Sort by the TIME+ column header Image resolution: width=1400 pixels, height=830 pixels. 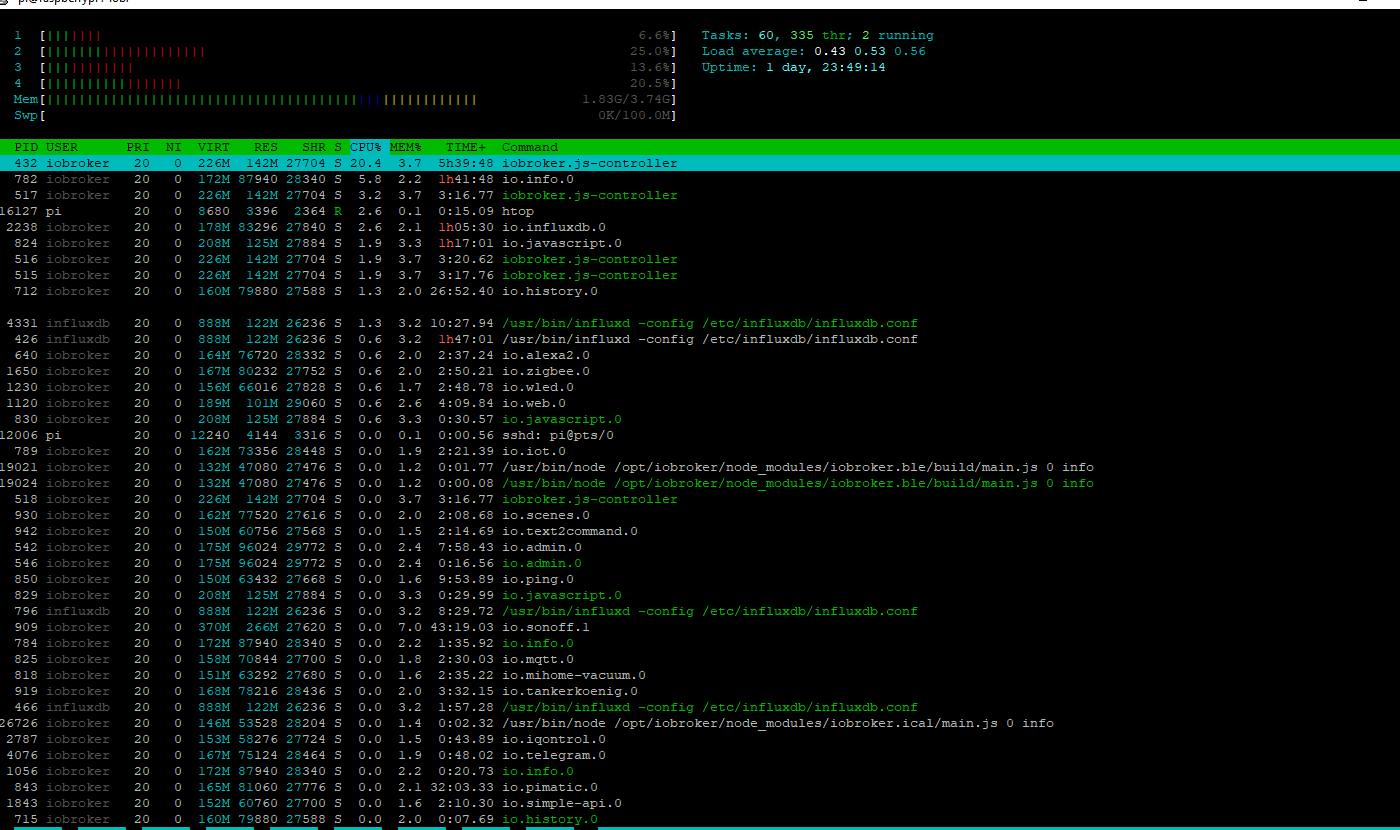466,147
